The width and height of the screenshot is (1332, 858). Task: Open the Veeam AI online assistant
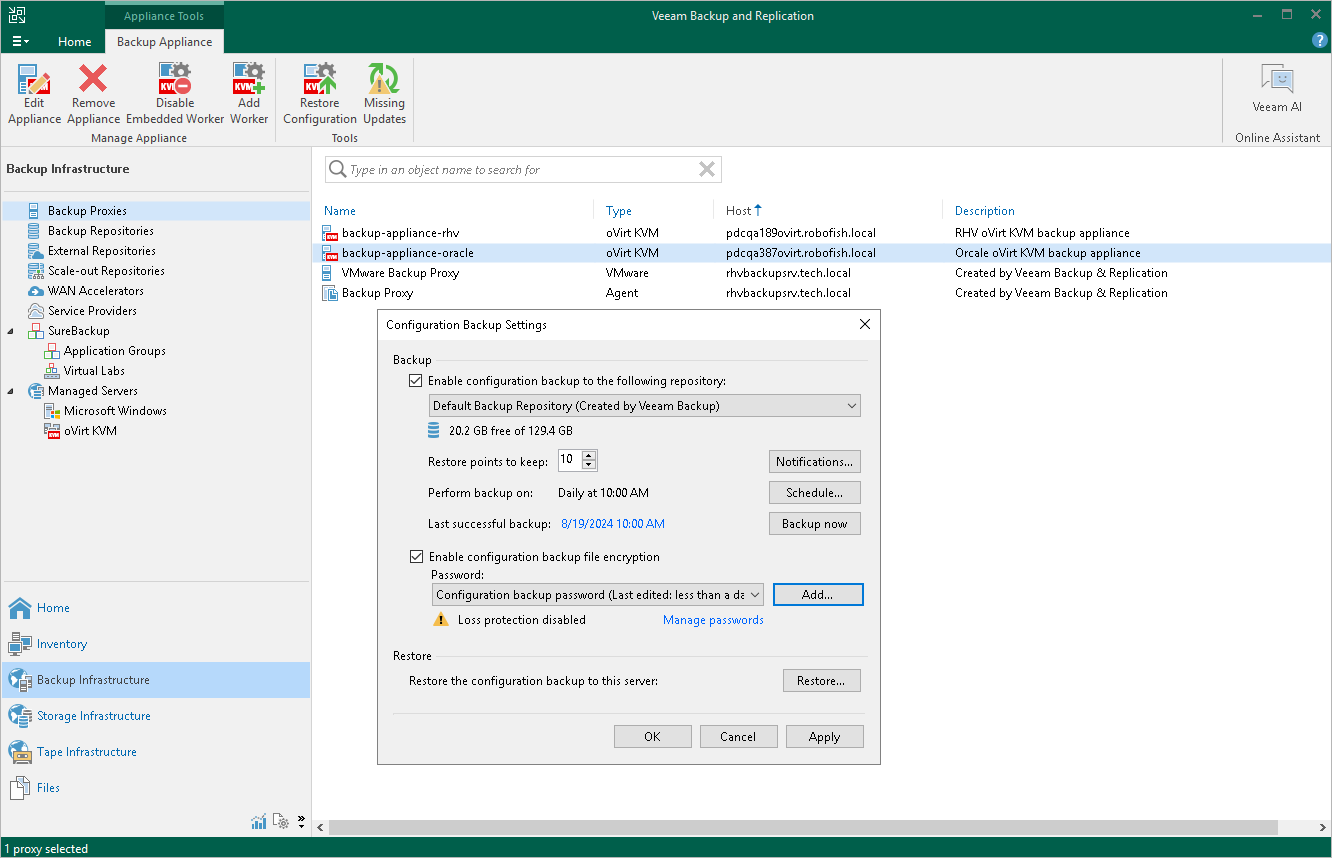1277,89
